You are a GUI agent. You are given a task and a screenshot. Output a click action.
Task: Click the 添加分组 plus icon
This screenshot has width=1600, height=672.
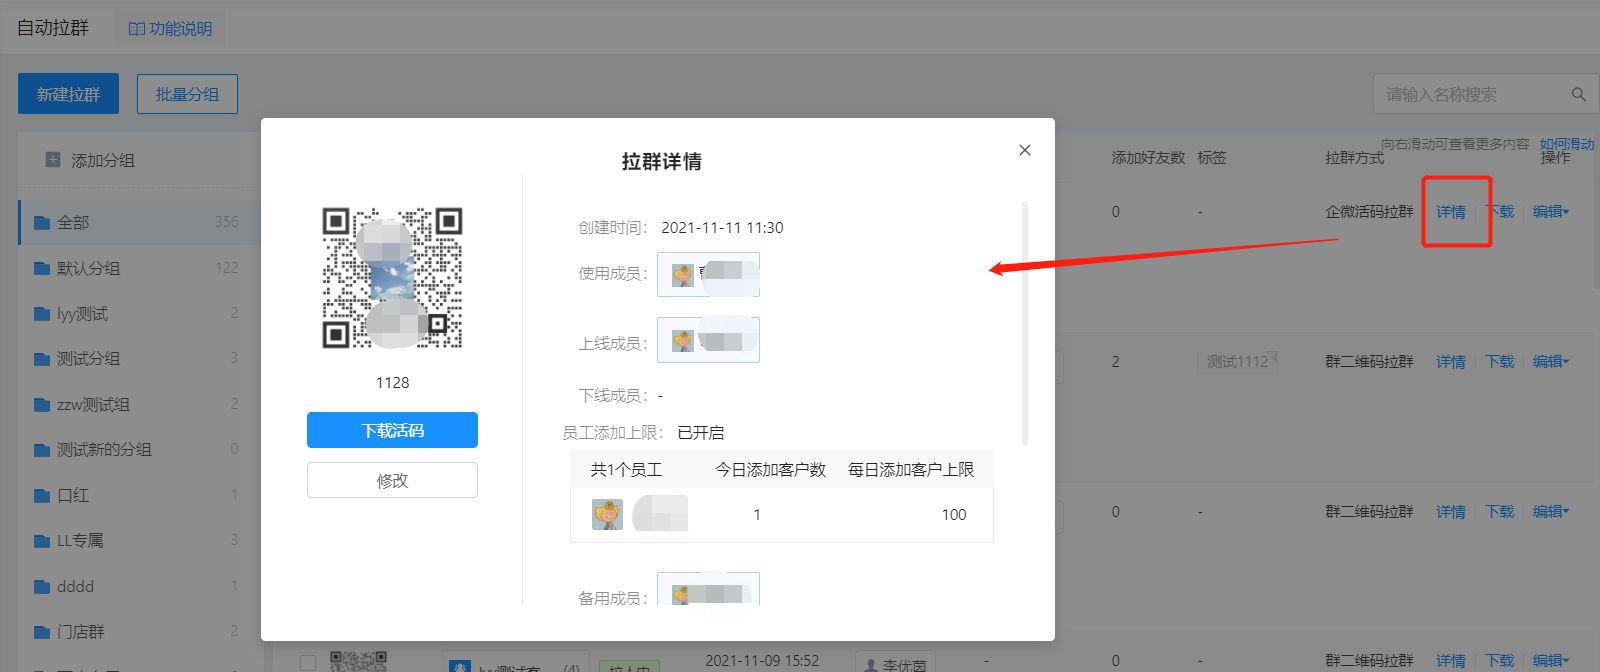point(53,159)
